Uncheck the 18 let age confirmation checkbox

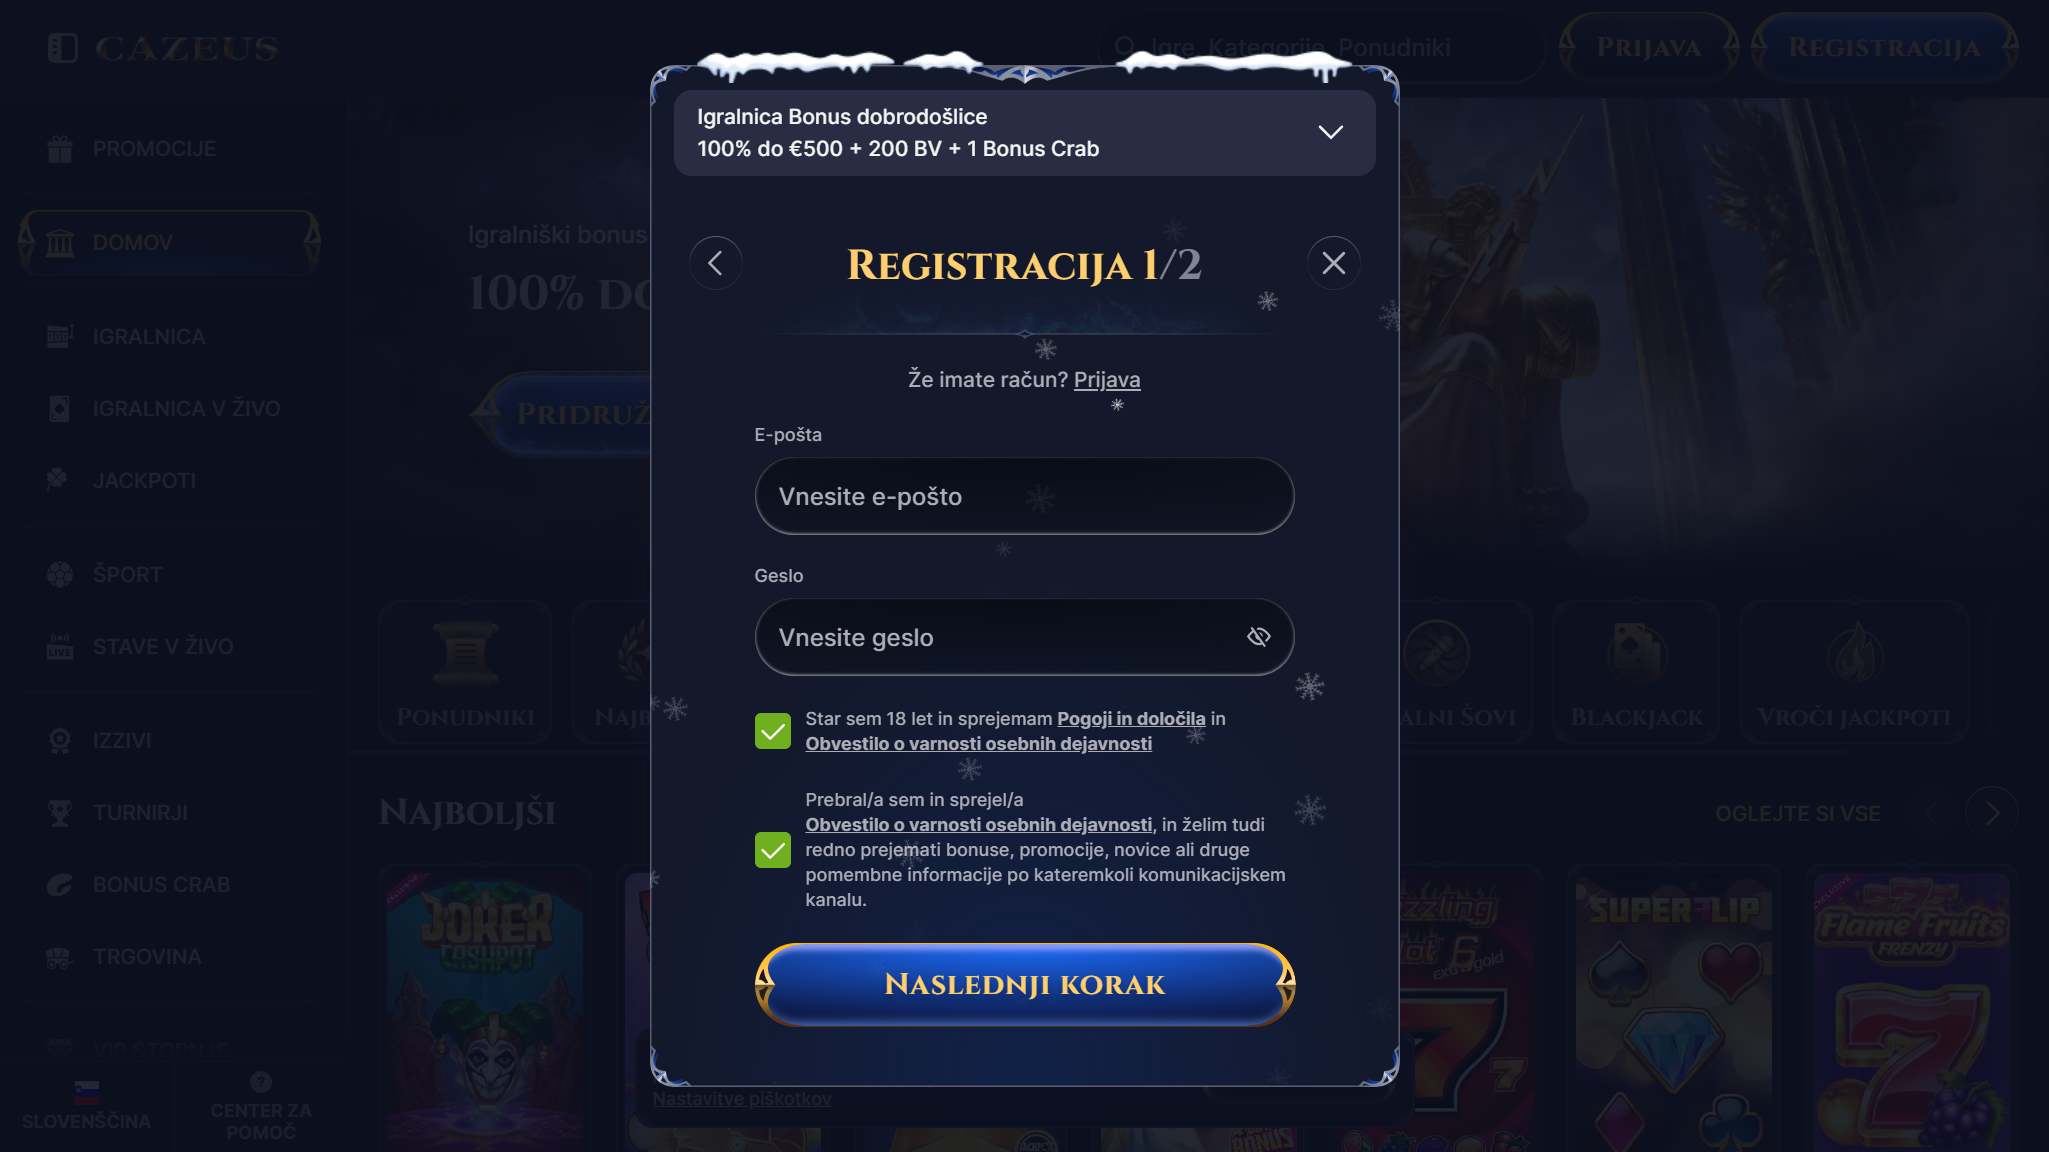tap(772, 731)
